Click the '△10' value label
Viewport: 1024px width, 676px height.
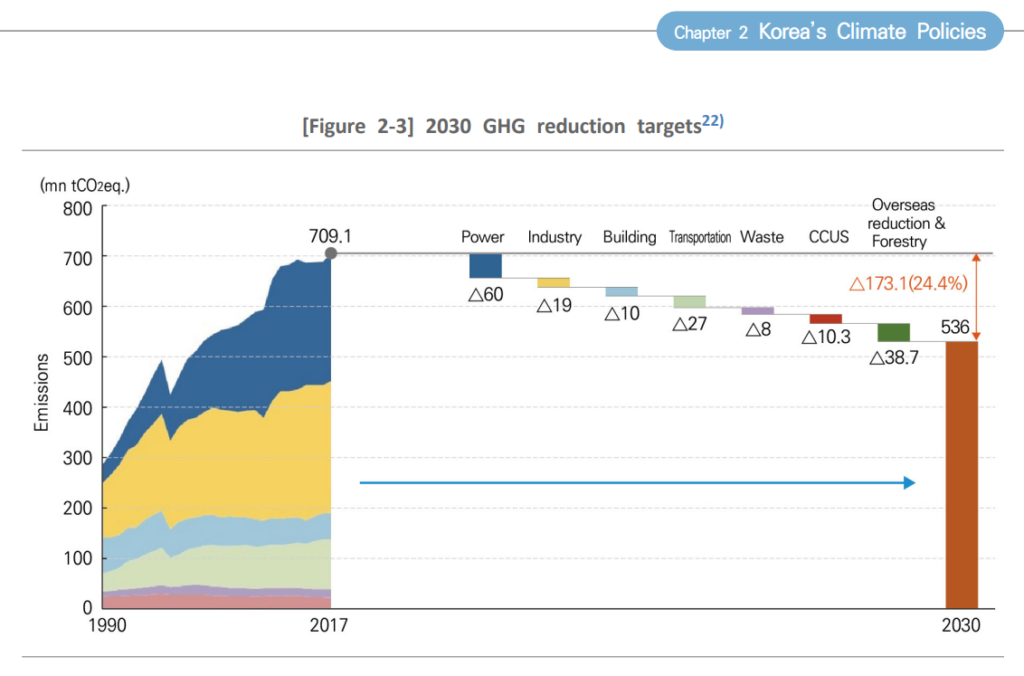pos(622,314)
